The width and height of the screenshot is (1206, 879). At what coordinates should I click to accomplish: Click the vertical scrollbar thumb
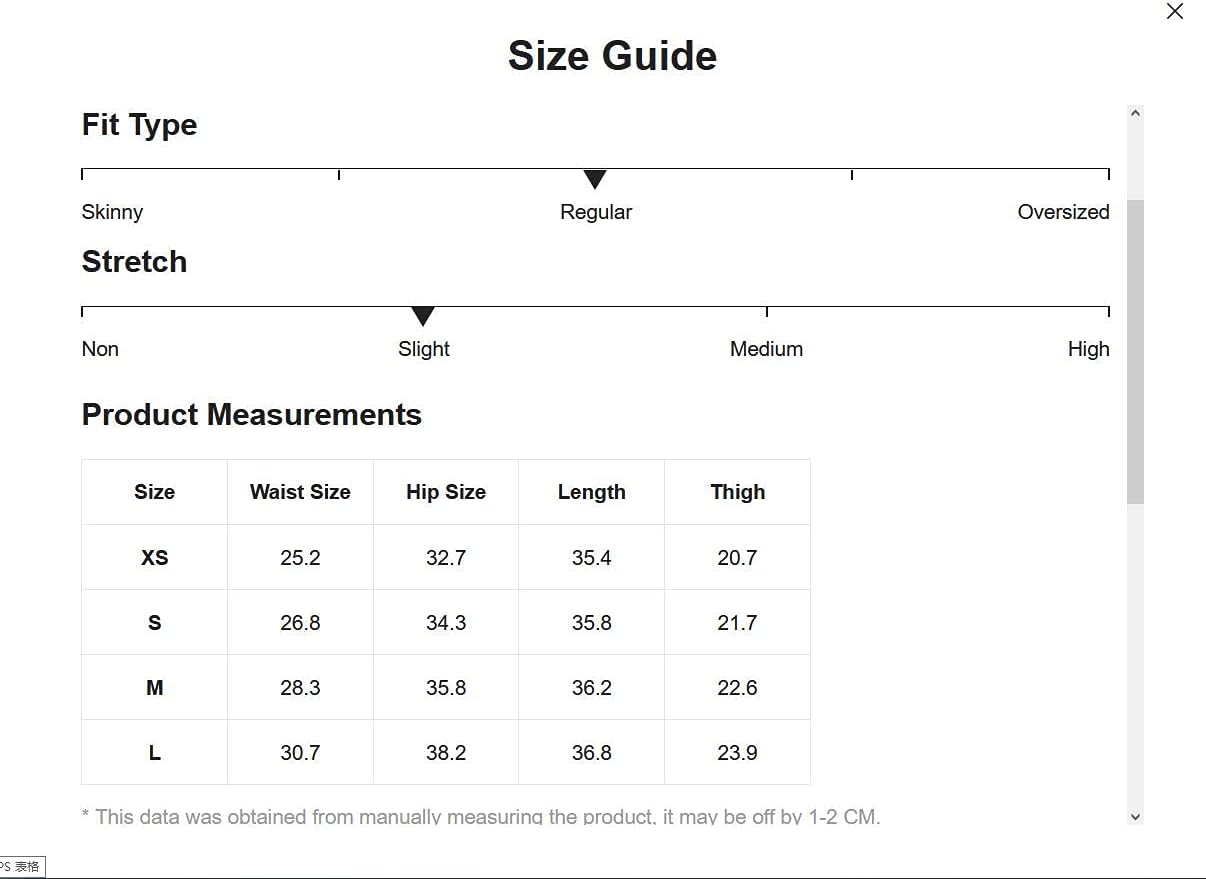point(1135,350)
